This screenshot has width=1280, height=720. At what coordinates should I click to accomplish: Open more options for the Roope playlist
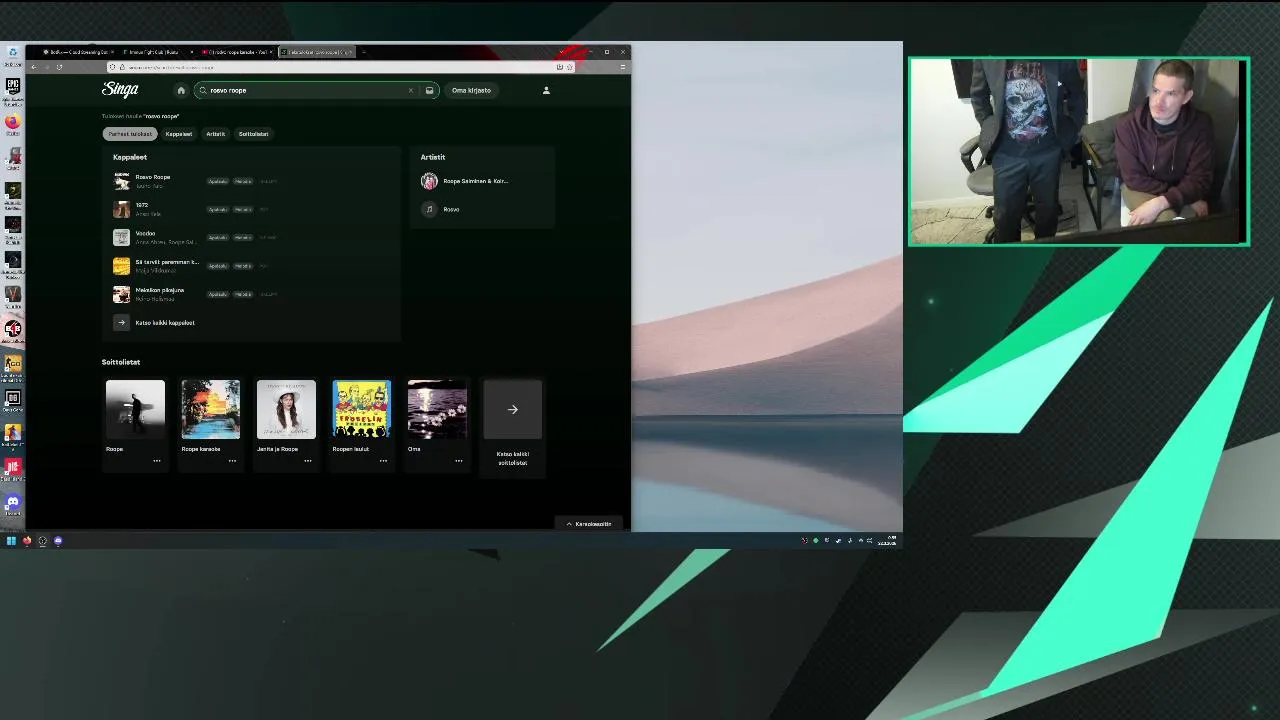(156, 461)
